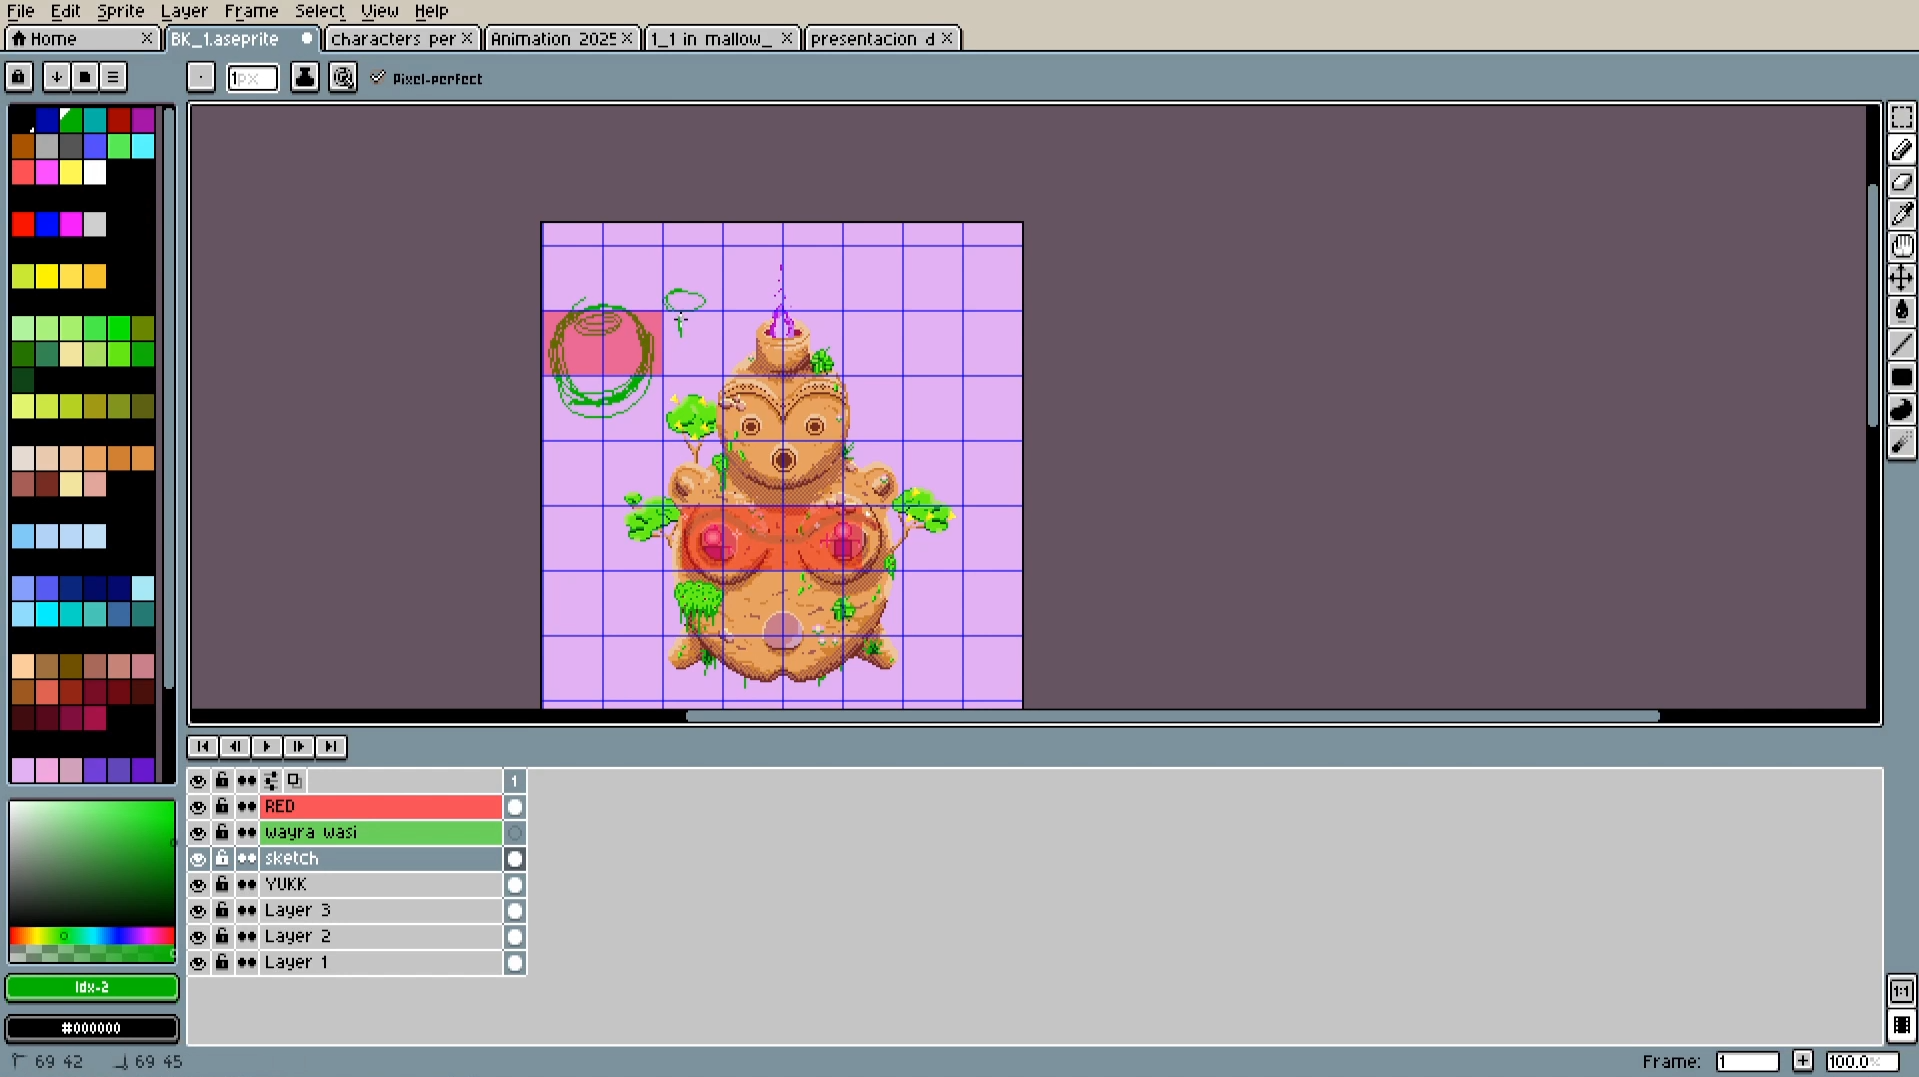Open the palette presets button
This screenshot has width=1919, height=1077.
85,77
